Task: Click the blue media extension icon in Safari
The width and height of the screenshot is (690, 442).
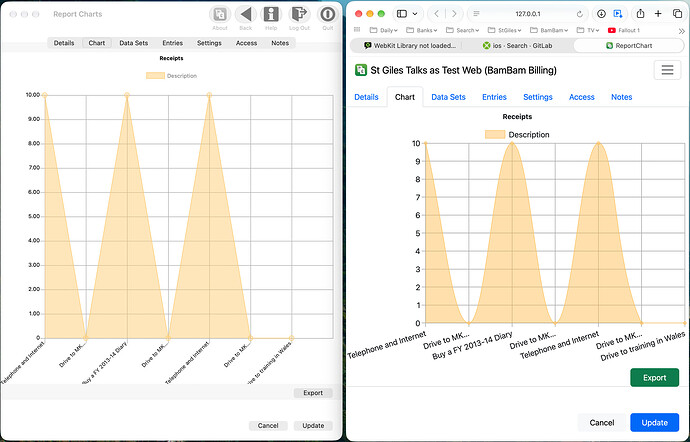Action: pos(618,14)
